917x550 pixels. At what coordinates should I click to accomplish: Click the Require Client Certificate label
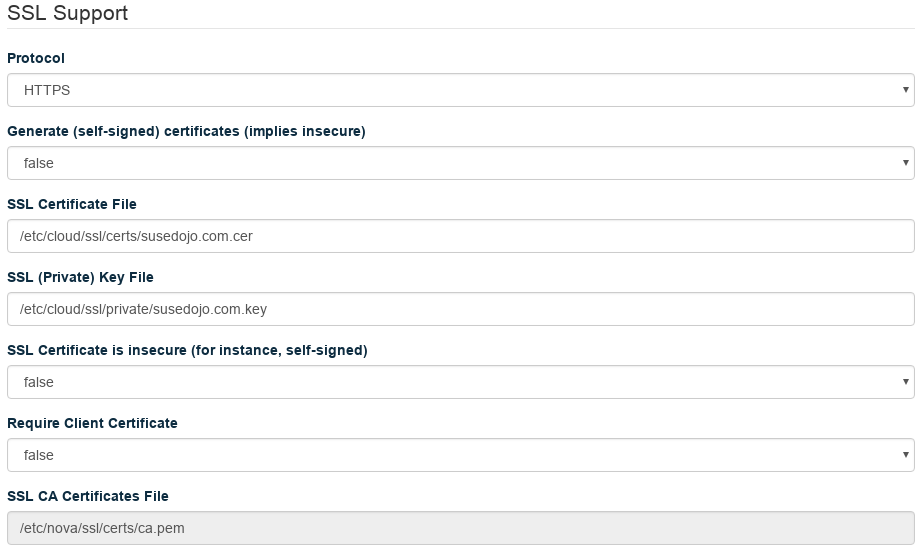92,423
